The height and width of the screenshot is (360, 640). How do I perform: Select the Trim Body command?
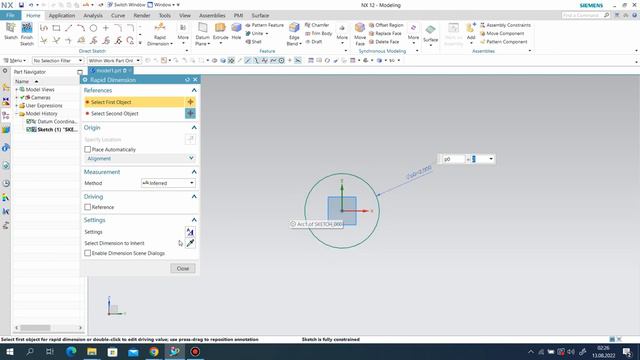pyautogui.click(x=318, y=33)
